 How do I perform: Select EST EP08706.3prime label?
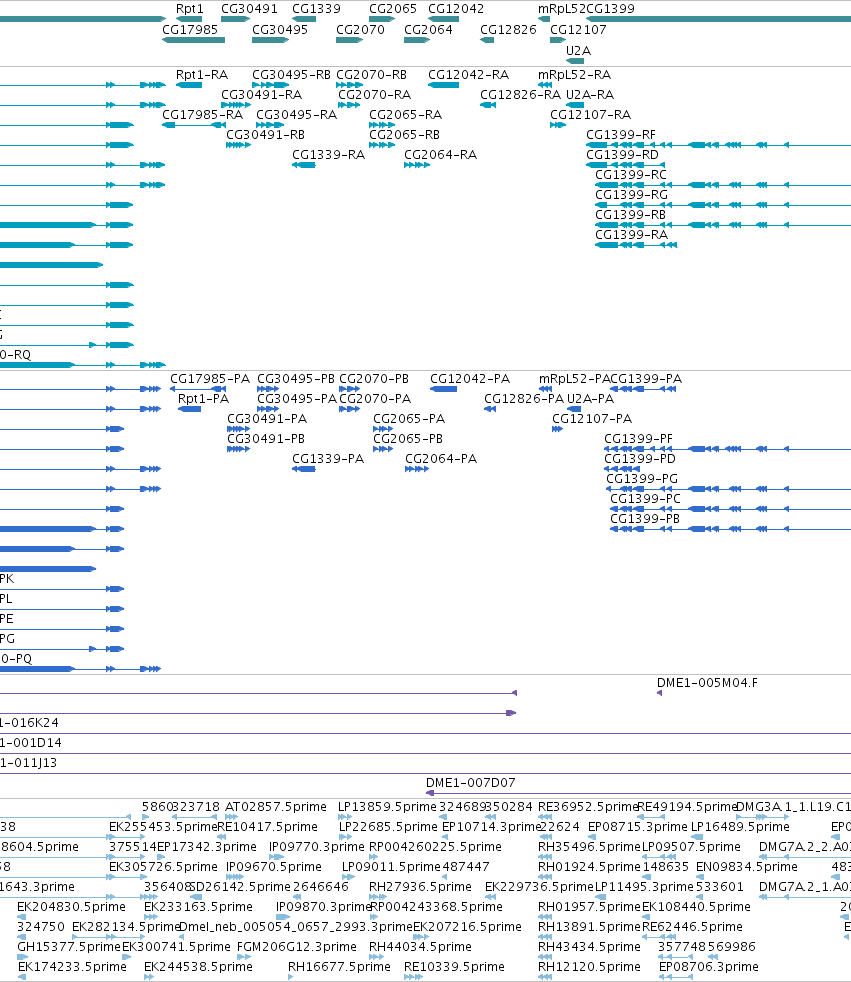click(x=708, y=967)
